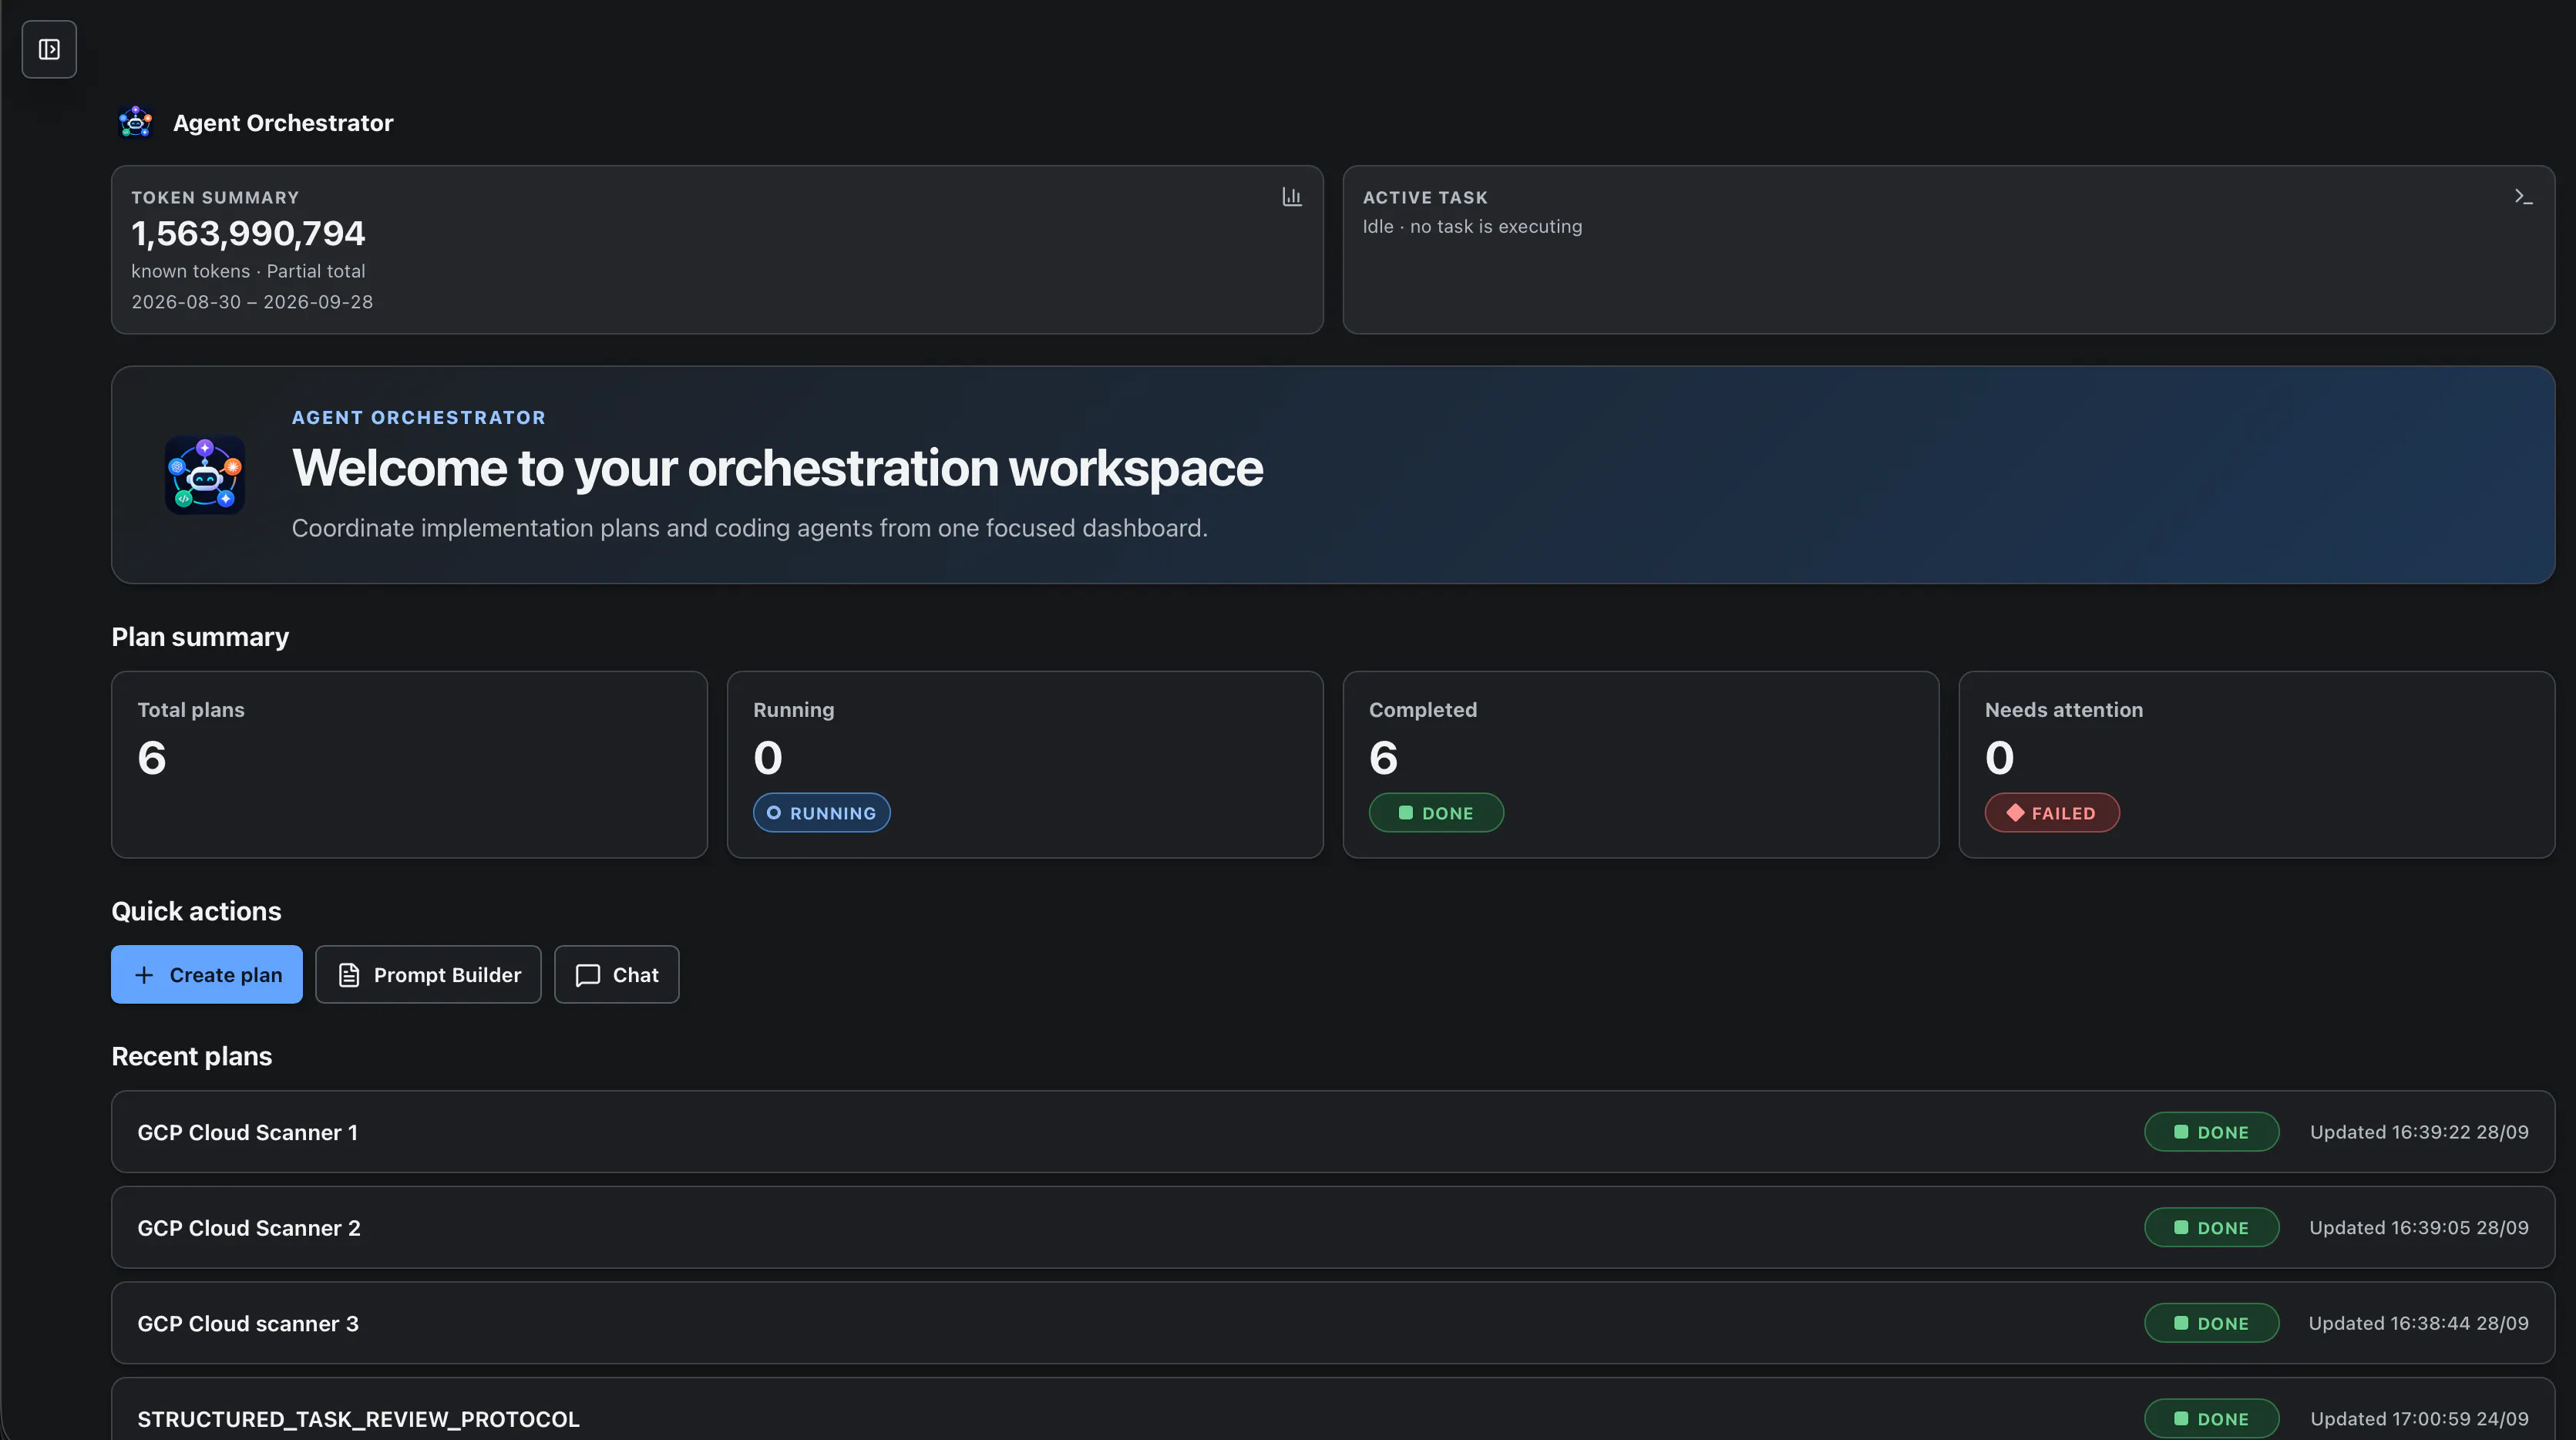Click DONE badge on GCP Cloud Scanner 1
Viewport: 2576px width, 1440px height.
click(x=2212, y=1132)
